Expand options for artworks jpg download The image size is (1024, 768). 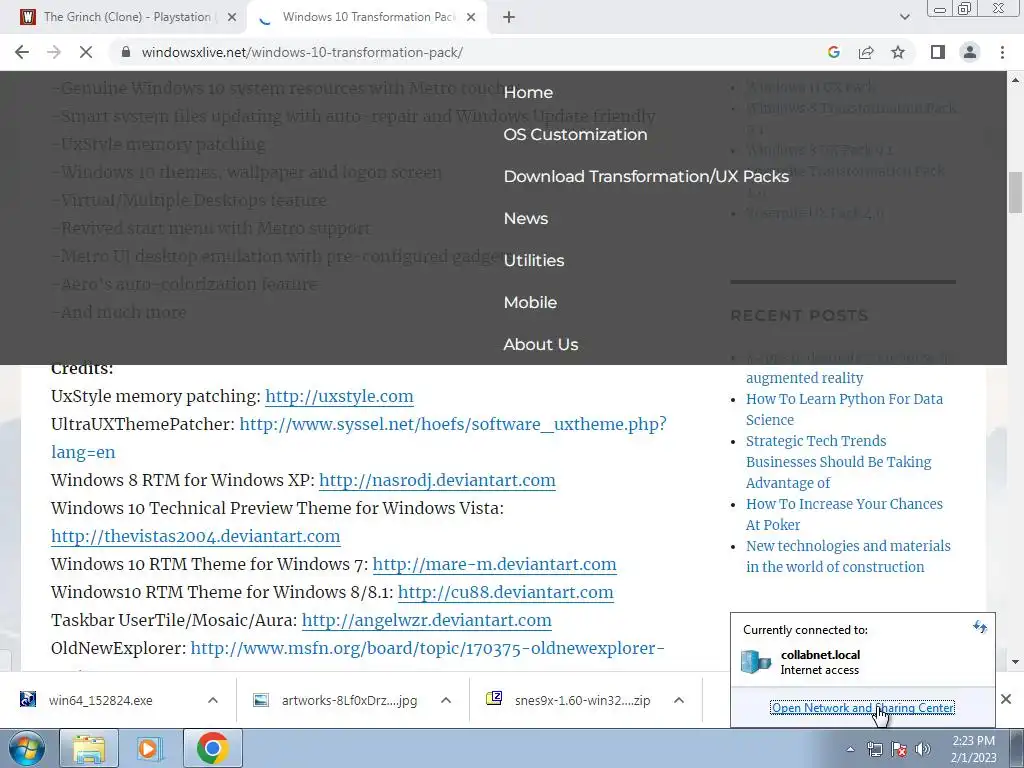(x=446, y=700)
